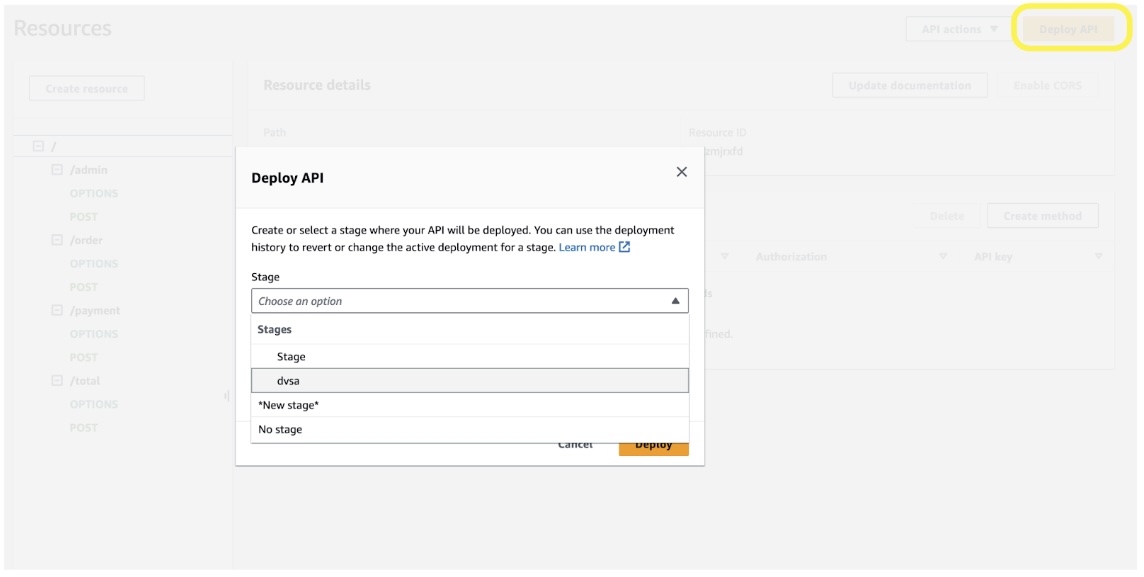Click the panel resize handle beside tree
This screenshot has height=577, width=1144.
227,396
